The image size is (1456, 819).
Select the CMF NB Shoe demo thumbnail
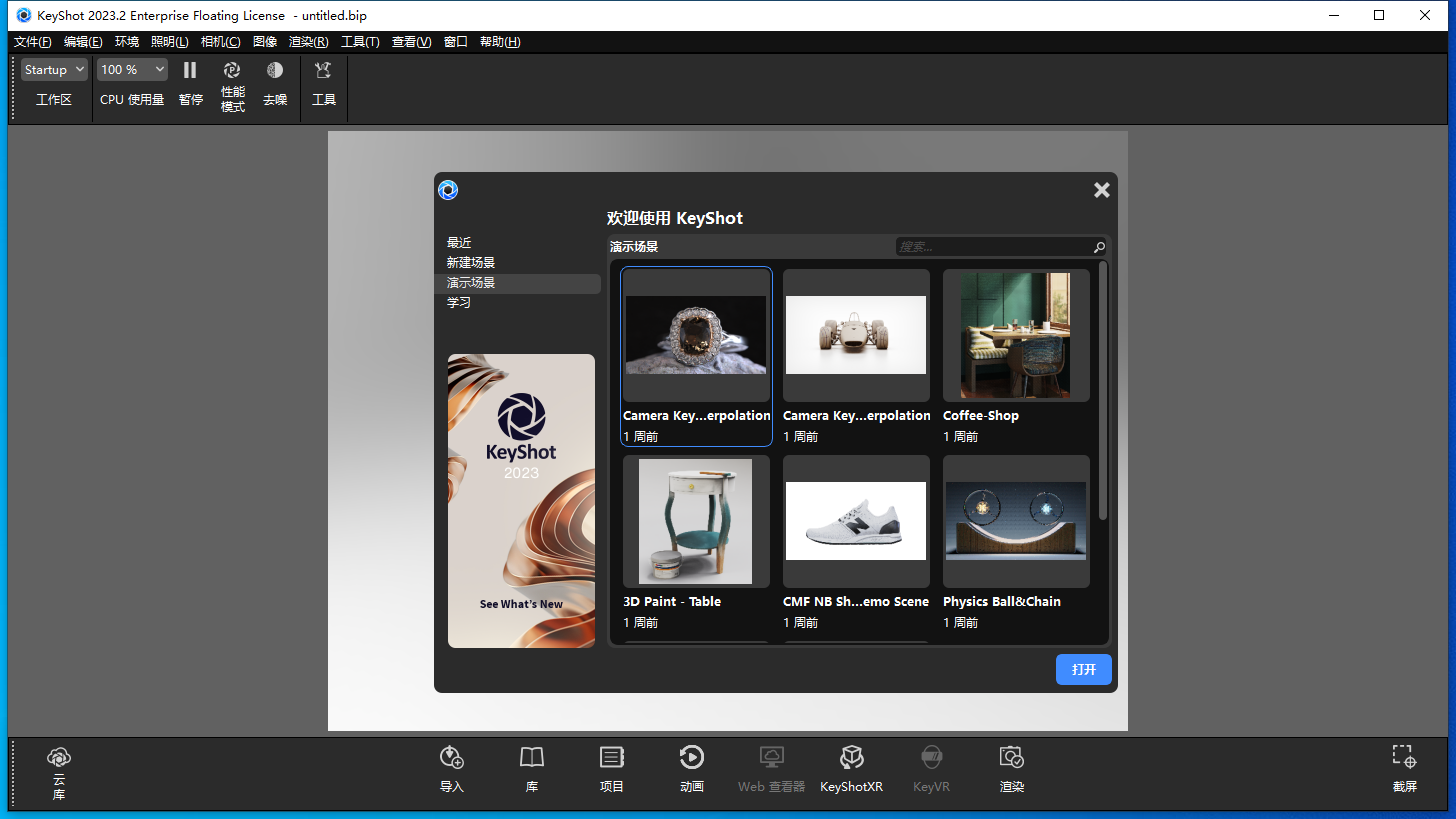[x=856, y=521]
